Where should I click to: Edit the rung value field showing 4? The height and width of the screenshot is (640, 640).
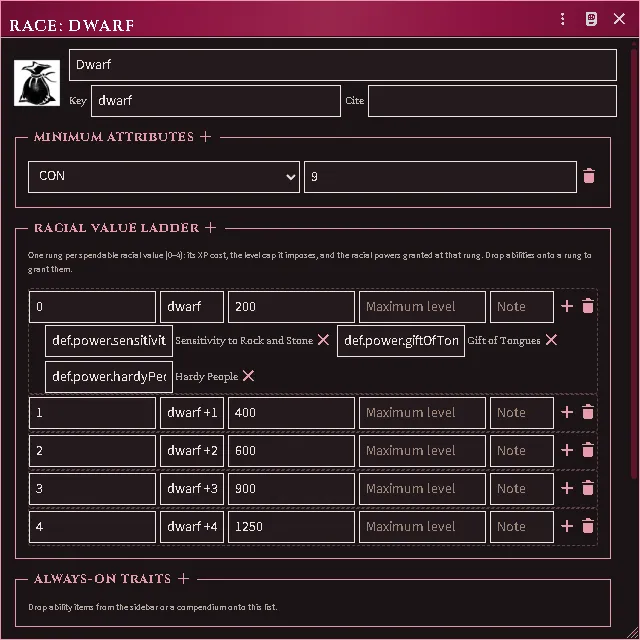[x=92, y=527]
